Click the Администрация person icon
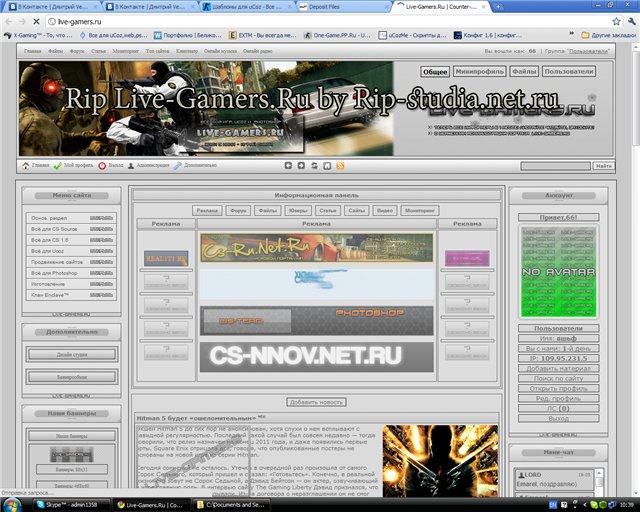This screenshot has width=640, height=512. (131, 166)
